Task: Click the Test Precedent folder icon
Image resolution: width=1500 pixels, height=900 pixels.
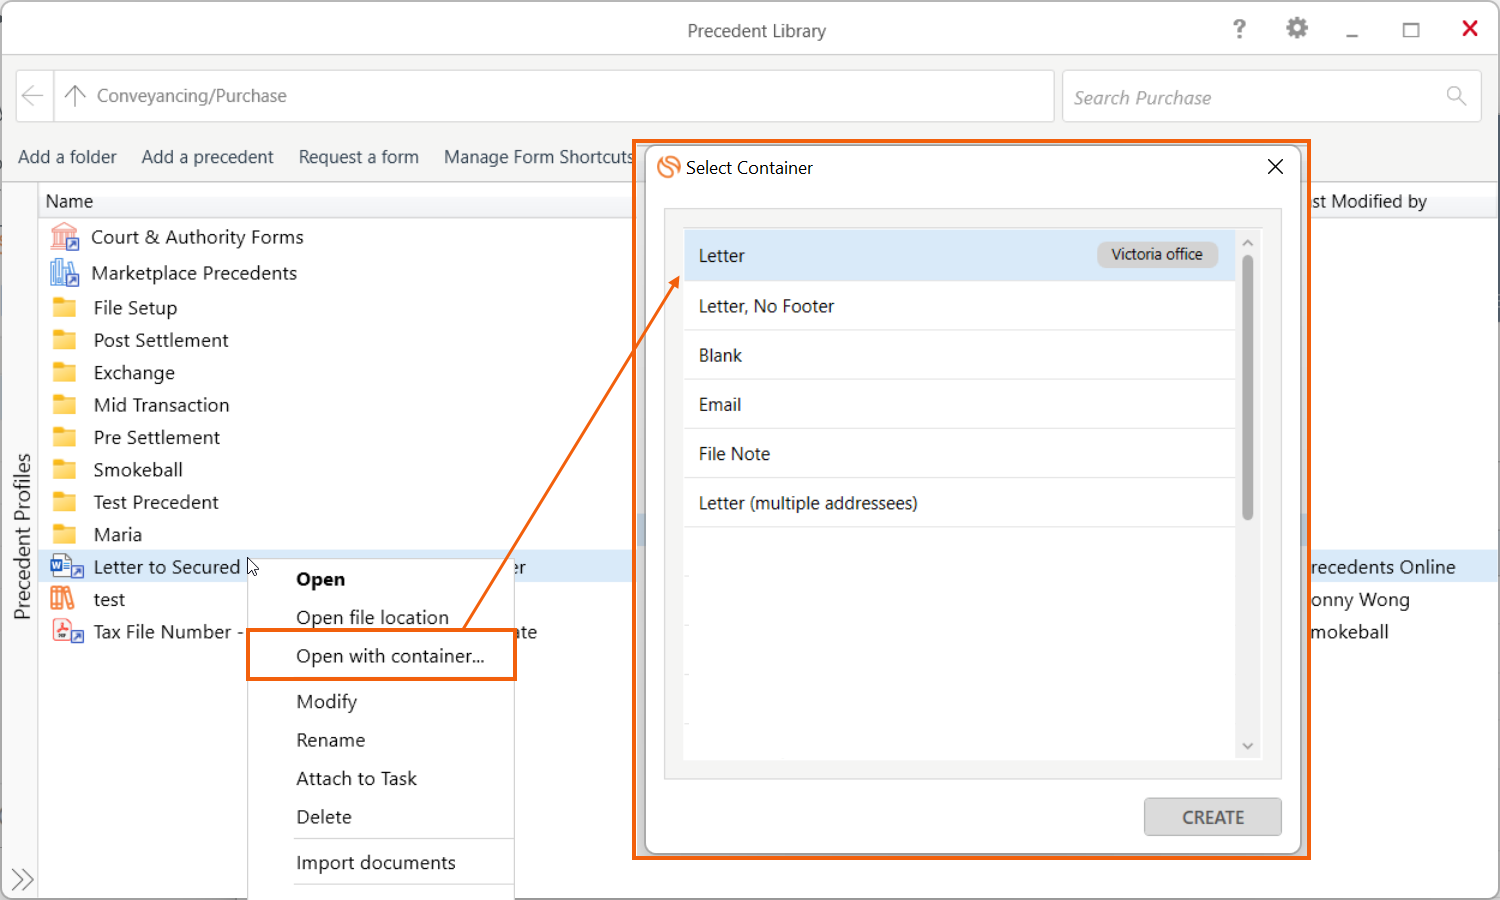Action: pos(65,502)
